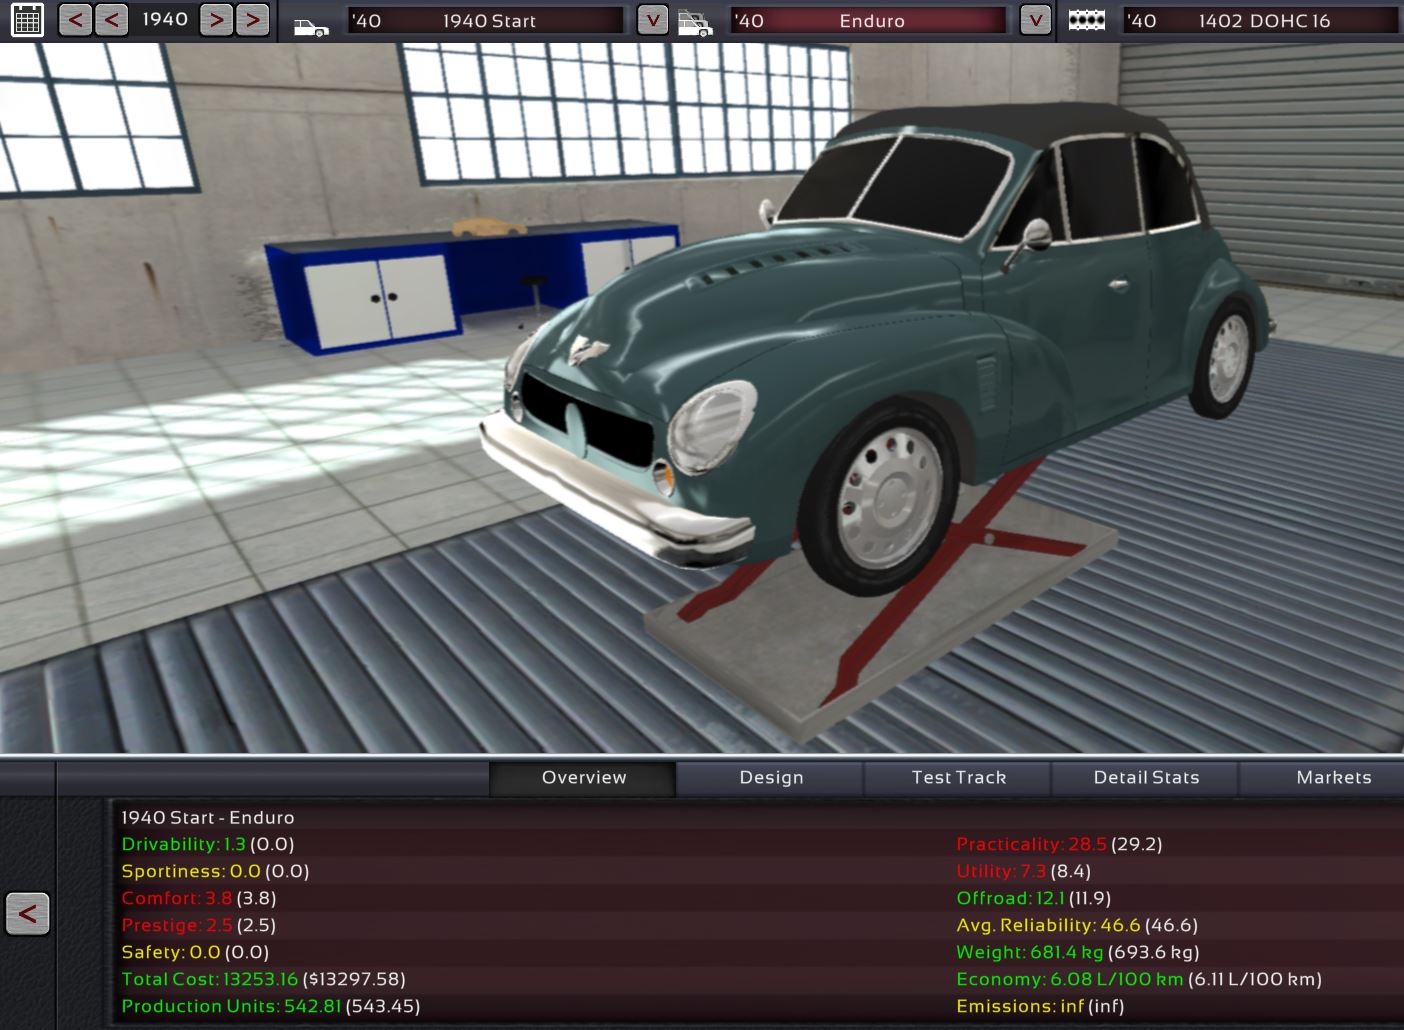This screenshot has width=1404, height=1030.
Task: Open the Design tab
Action: tap(771, 778)
